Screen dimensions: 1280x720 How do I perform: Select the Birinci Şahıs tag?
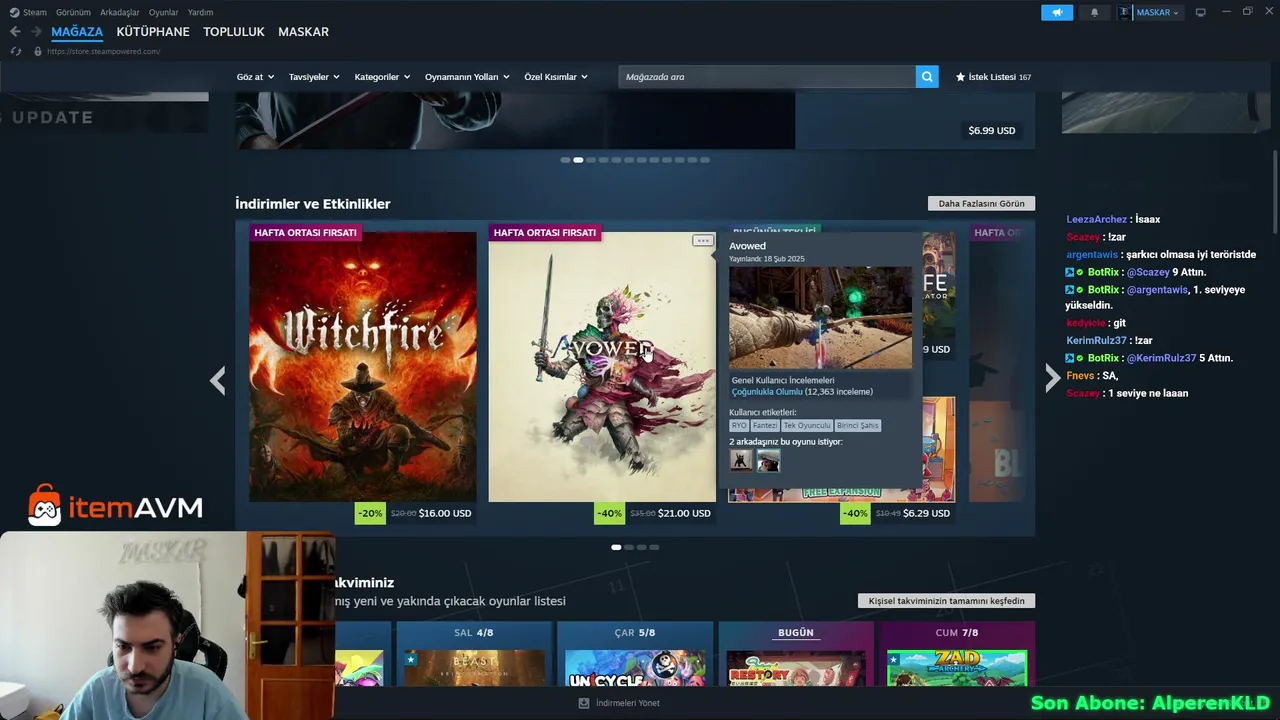point(858,426)
